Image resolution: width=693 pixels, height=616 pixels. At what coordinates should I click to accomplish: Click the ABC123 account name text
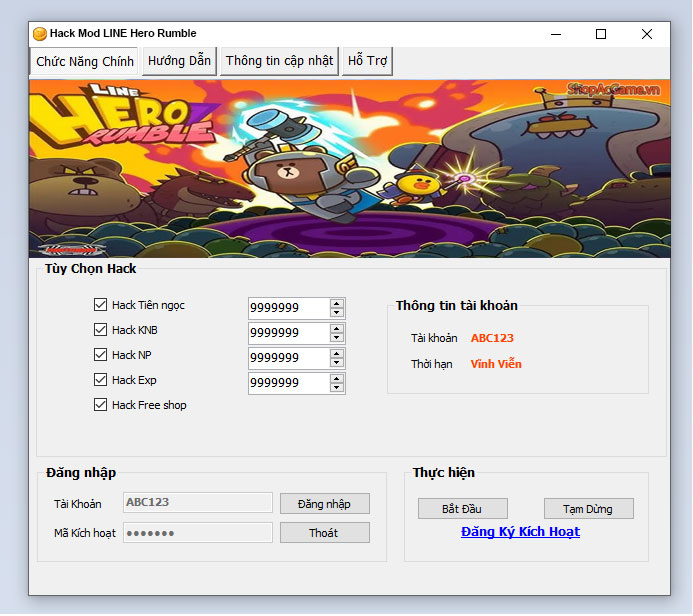[492, 338]
